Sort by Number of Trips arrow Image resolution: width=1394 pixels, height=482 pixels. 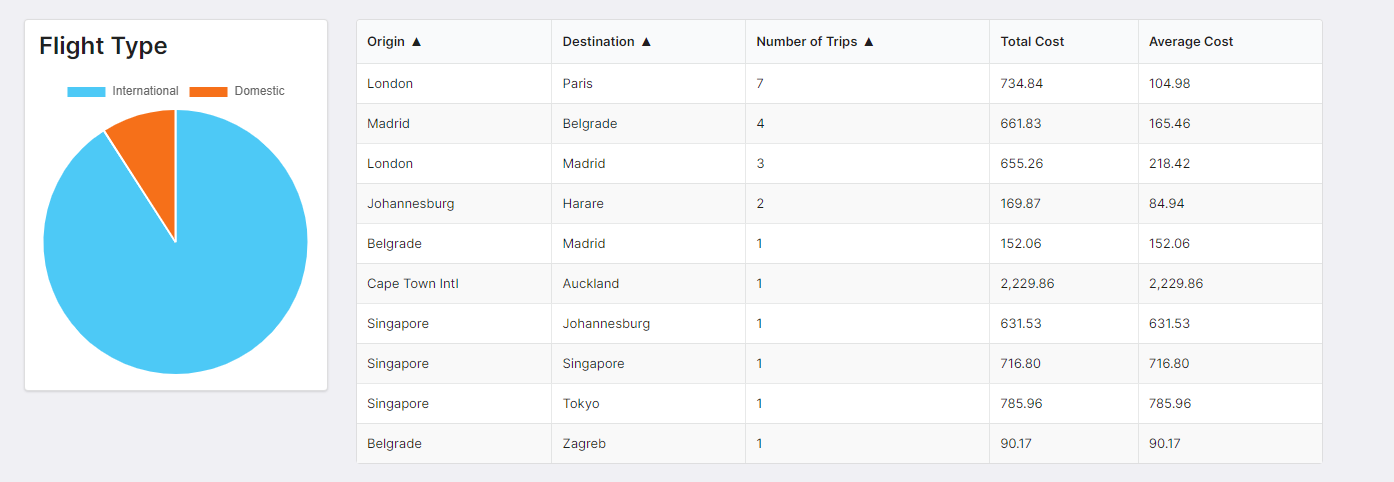(868, 42)
